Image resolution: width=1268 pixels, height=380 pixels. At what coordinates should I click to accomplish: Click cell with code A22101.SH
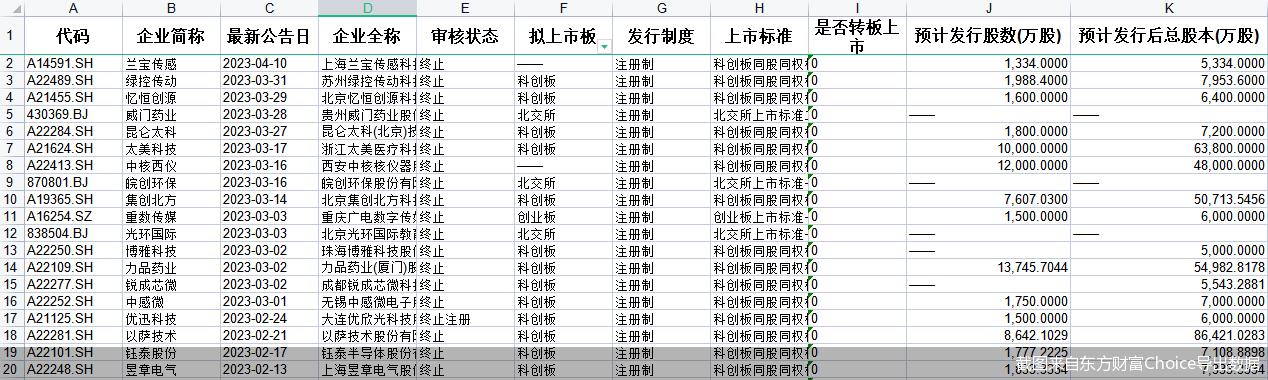[x=72, y=353]
